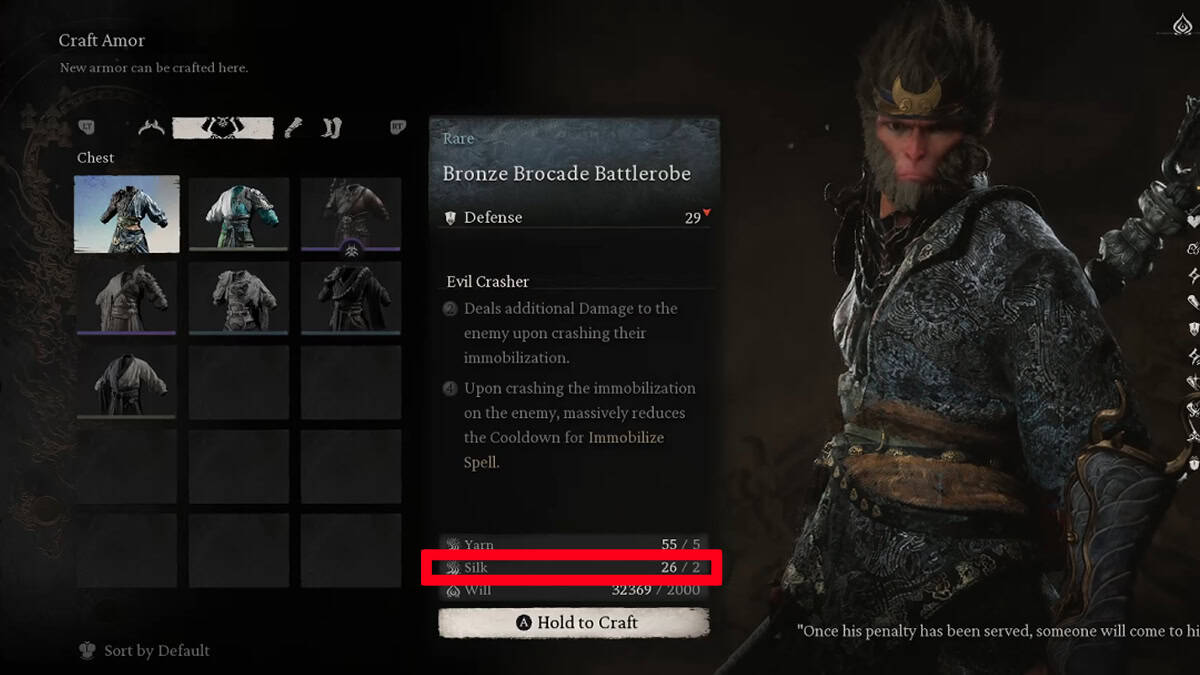Click the Yarn material requirement row
Screen dimensions: 1200x675
coord(573,545)
